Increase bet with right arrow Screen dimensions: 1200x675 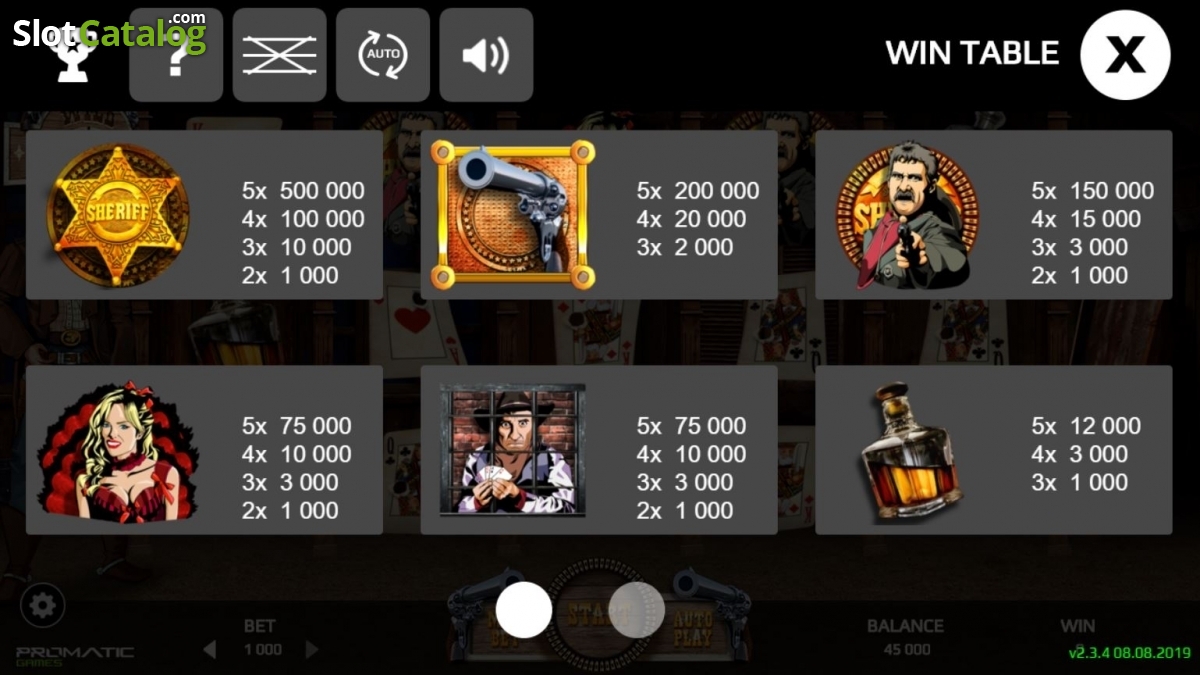coord(312,650)
